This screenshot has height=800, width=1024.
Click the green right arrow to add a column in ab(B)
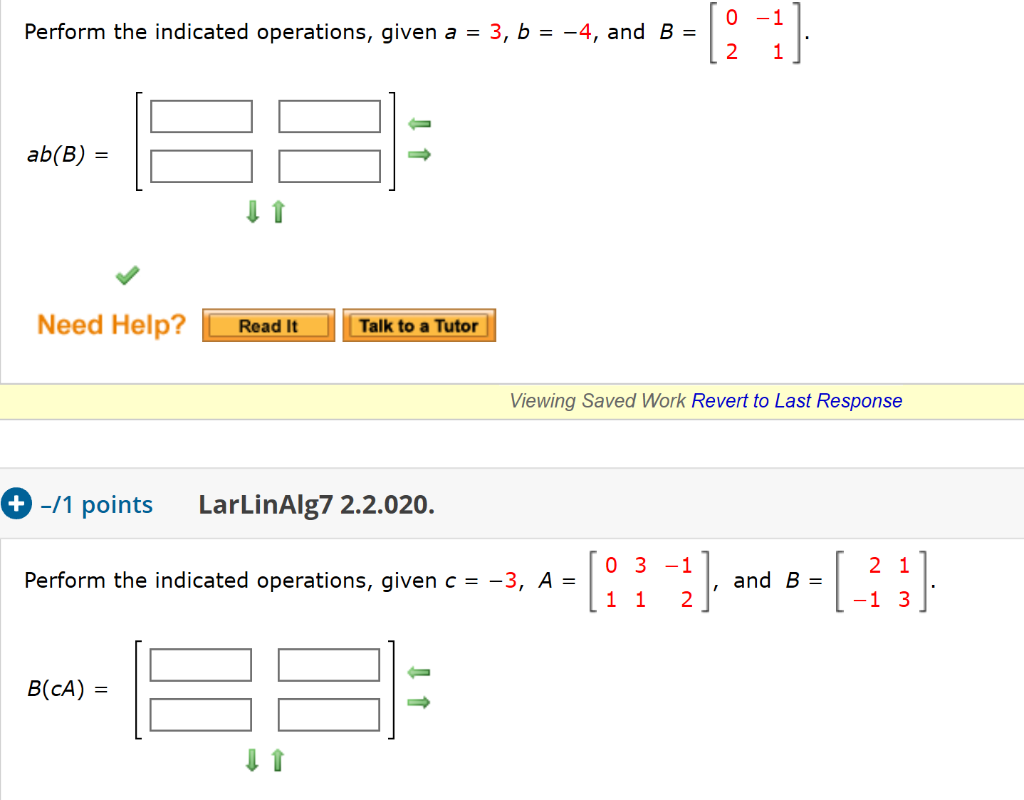(419, 154)
